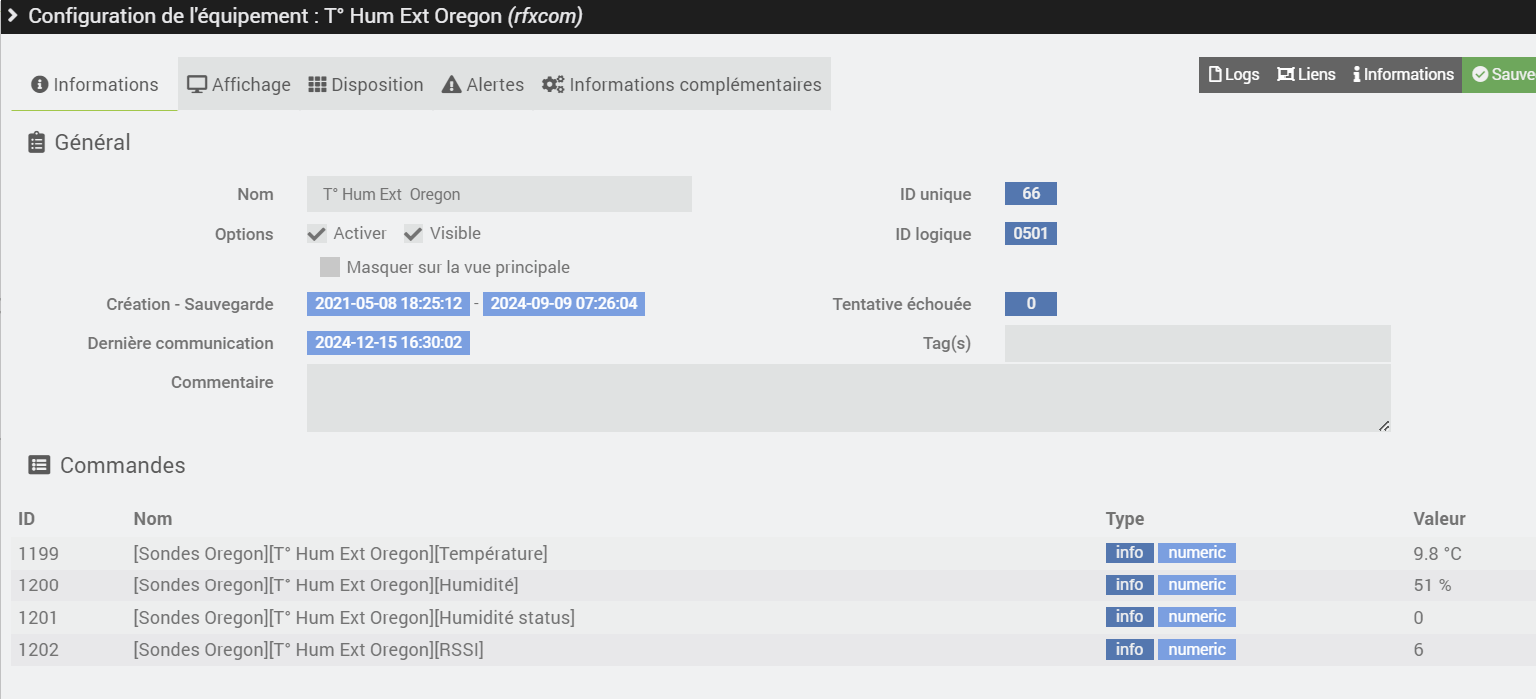Click the Informations complémentaires gears icon
The width and height of the screenshot is (1536, 699).
tap(553, 85)
